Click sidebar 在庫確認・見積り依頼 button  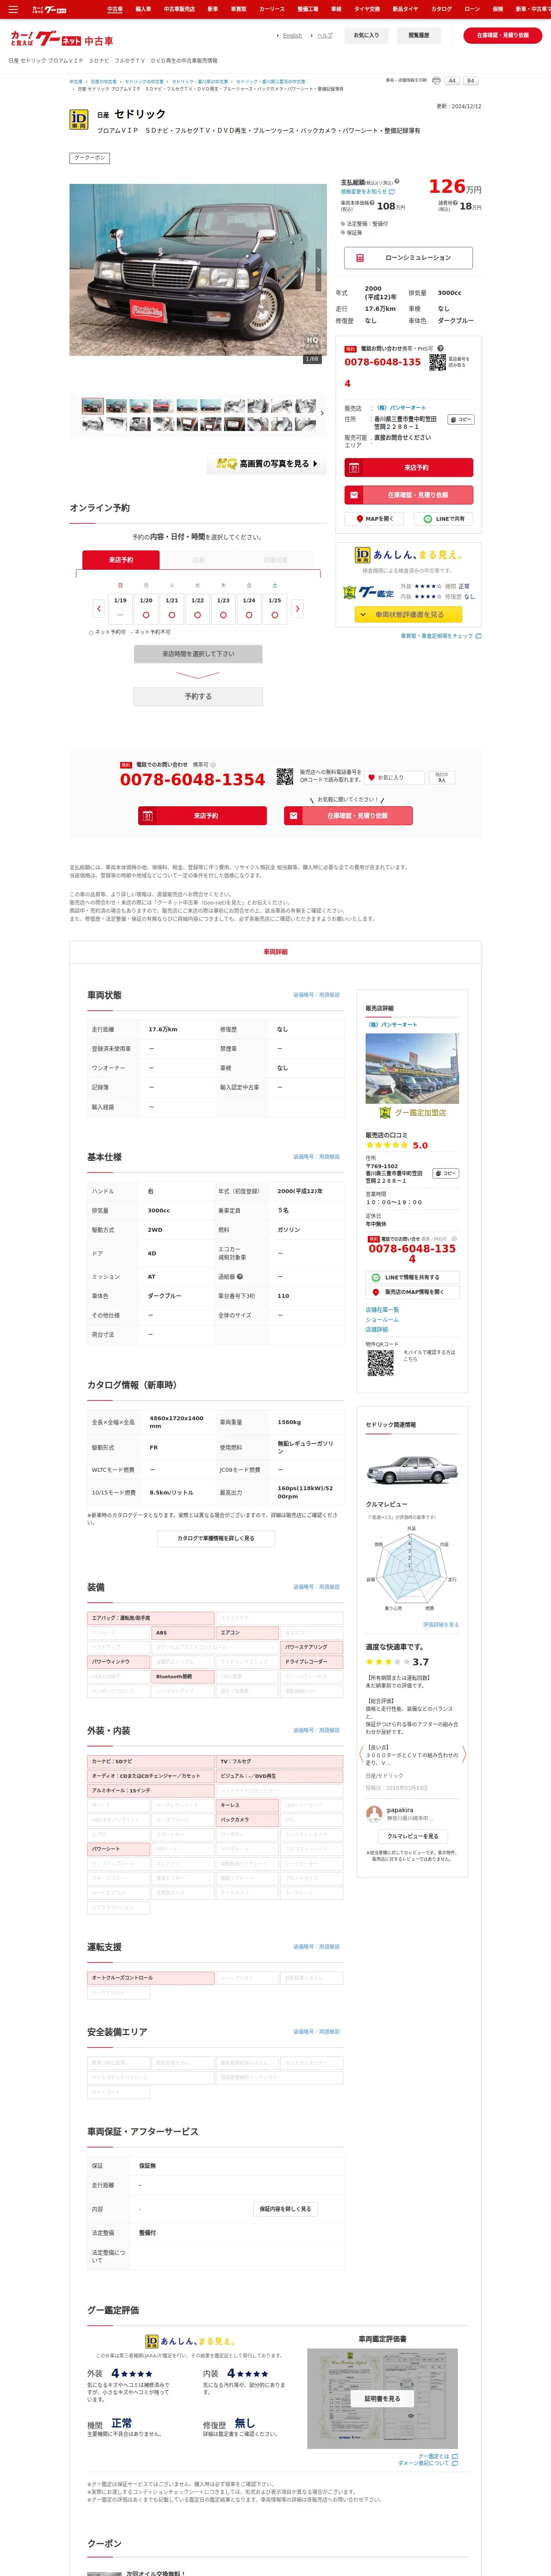[408, 494]
